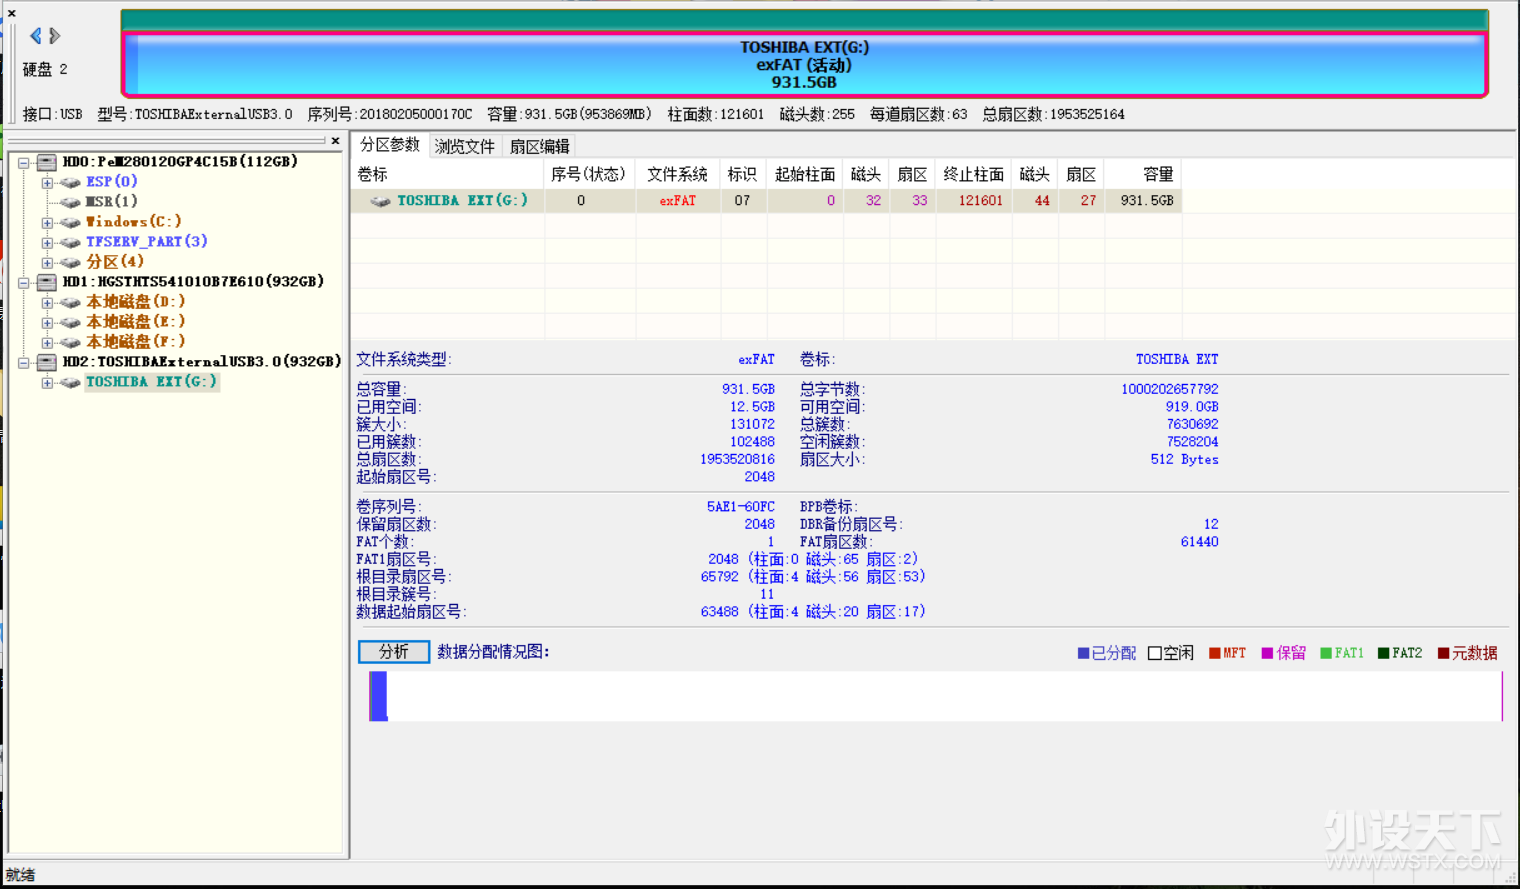The height and width of the screenshot is (889, 1520).
Task: Click the 卷标 column header
Action: (x=448, y=174)
